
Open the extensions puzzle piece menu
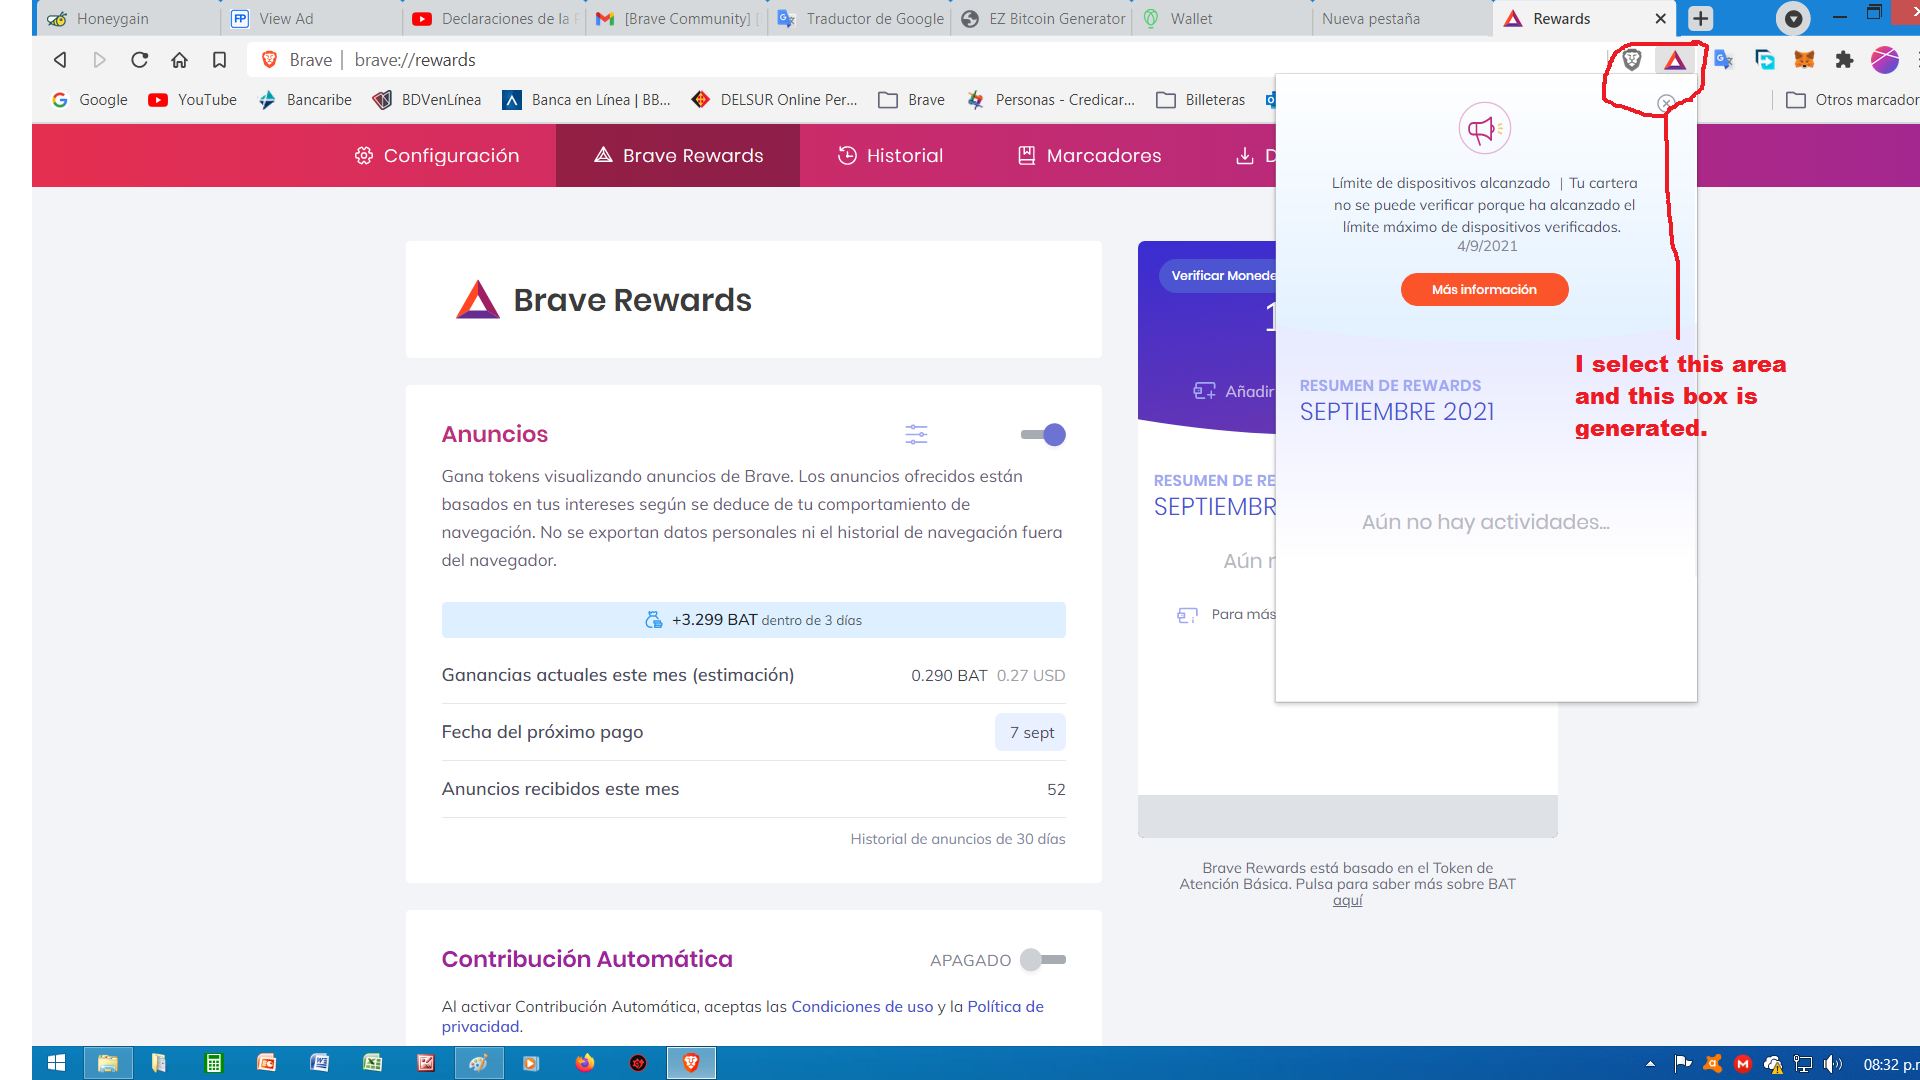(x=1844, y=60)
